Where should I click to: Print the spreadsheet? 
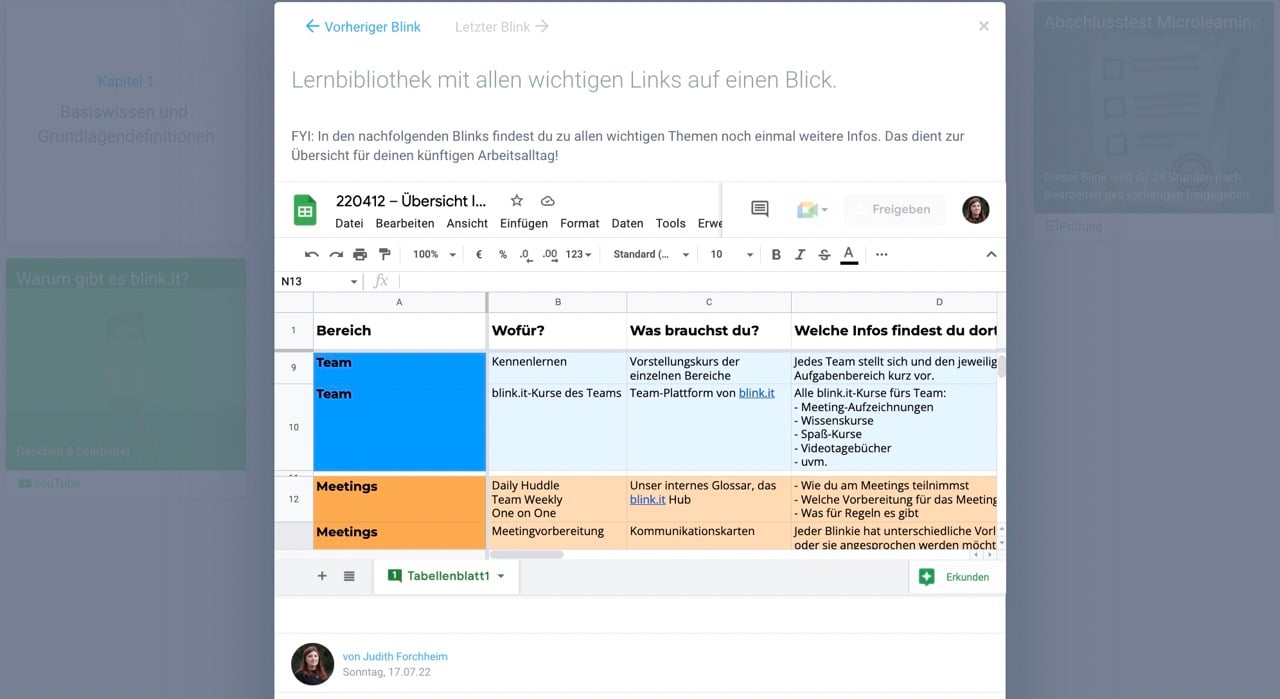(x=360, y=255)
